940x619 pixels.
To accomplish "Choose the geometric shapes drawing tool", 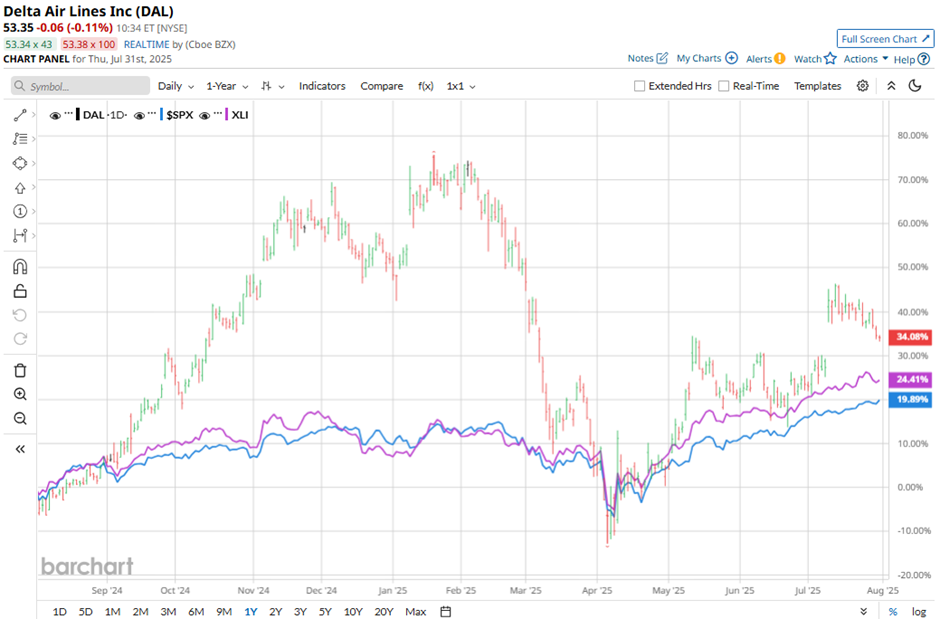I will 20,164.
